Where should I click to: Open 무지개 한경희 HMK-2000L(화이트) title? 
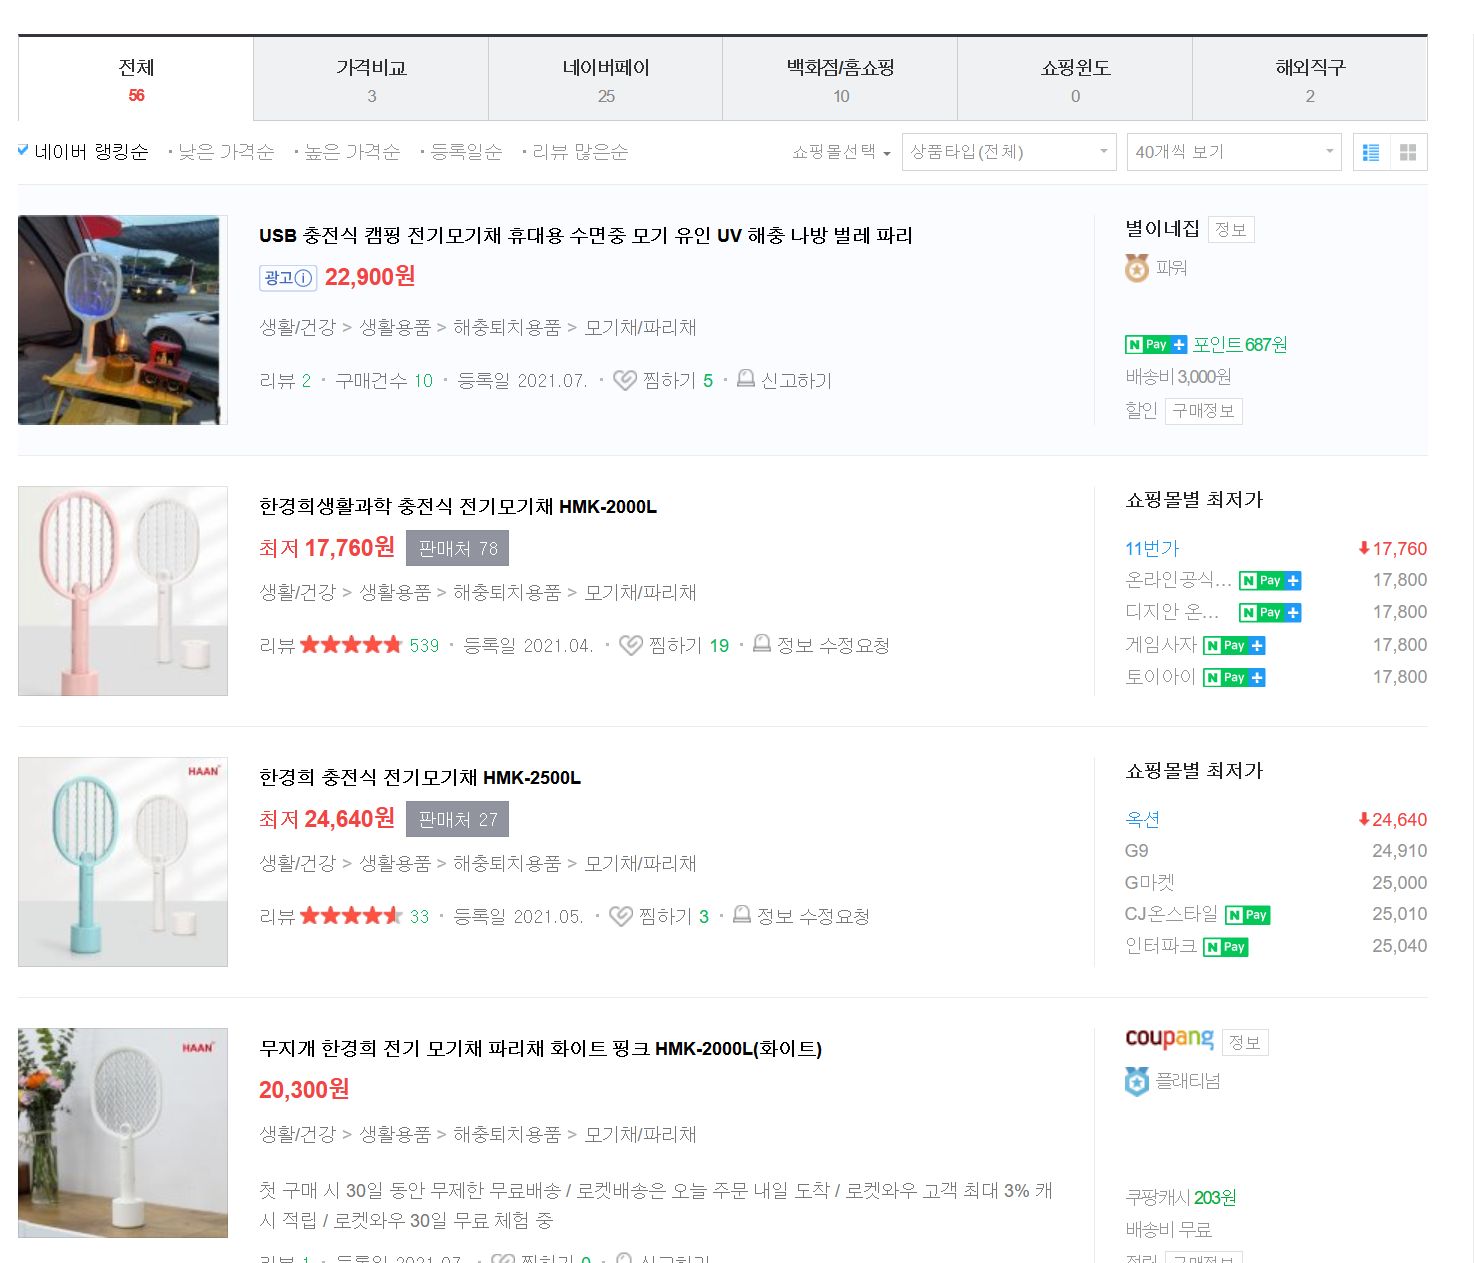pyautogui.click(x=540, y=1048)
